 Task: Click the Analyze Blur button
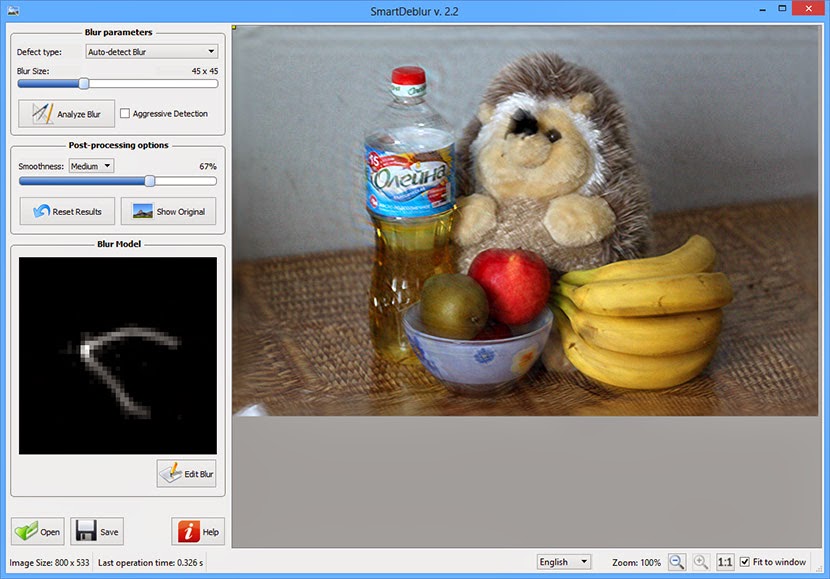(x=66, y=114)
